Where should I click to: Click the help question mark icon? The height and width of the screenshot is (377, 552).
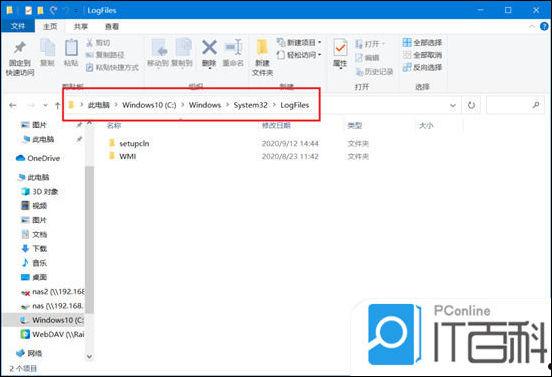click(x=544, y=26)
